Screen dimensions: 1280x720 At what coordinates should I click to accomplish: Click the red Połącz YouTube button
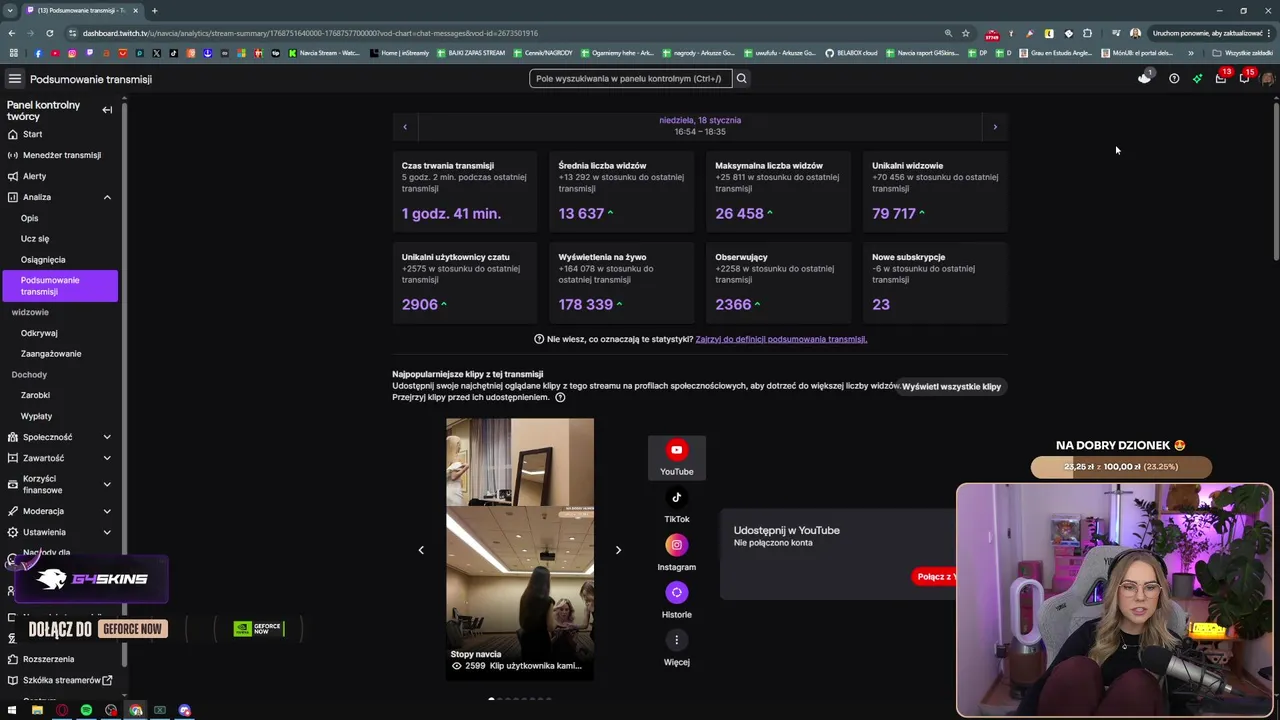tap(936, 577)
